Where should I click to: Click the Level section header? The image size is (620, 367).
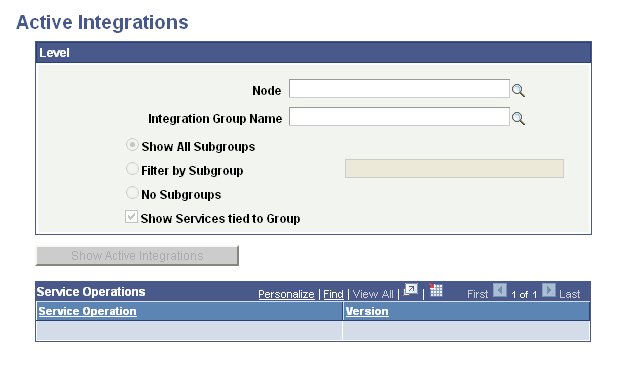coord(314,53)
